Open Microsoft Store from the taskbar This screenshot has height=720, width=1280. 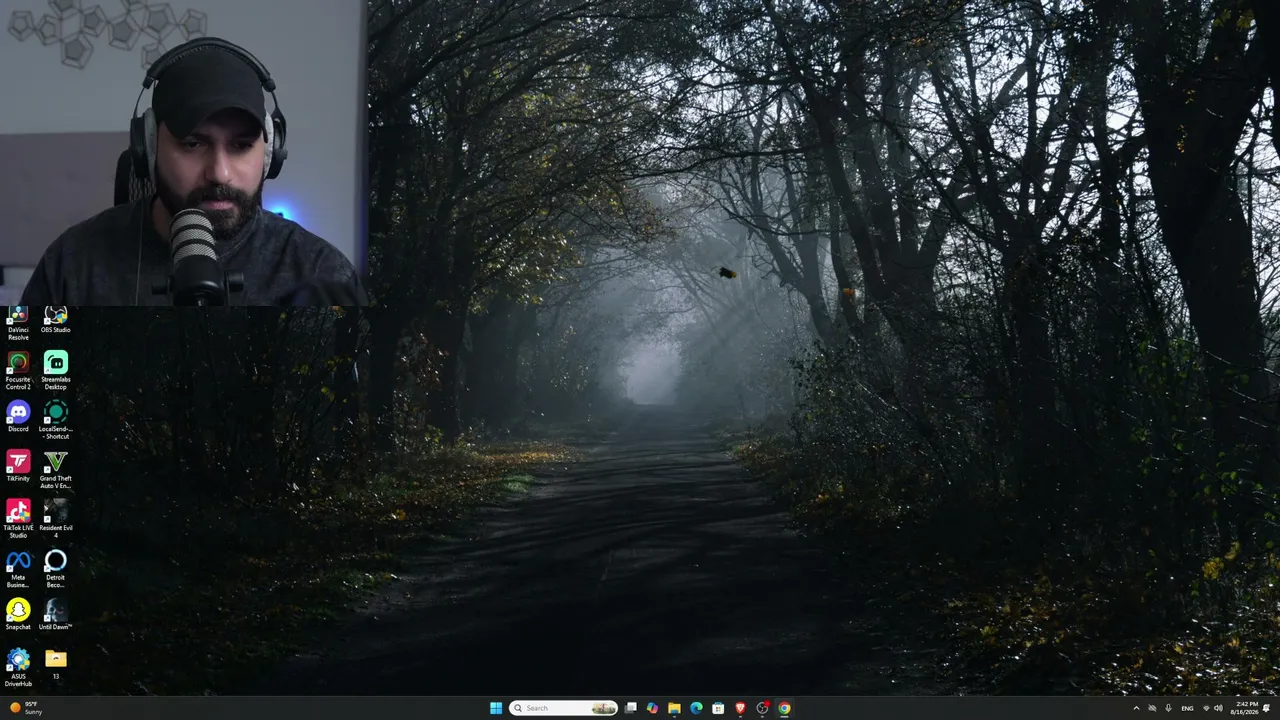tap(718, 708)
